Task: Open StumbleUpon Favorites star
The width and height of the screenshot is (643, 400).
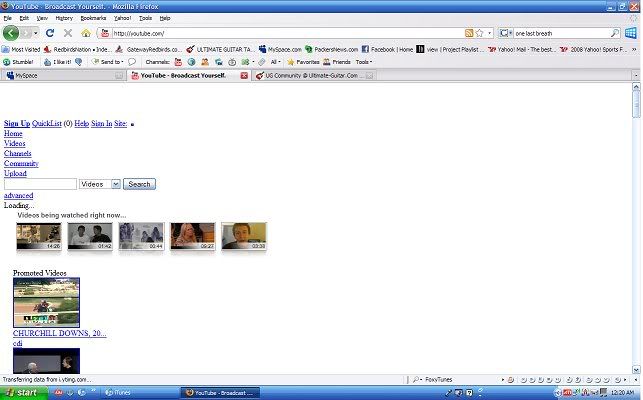Action: 303,62
